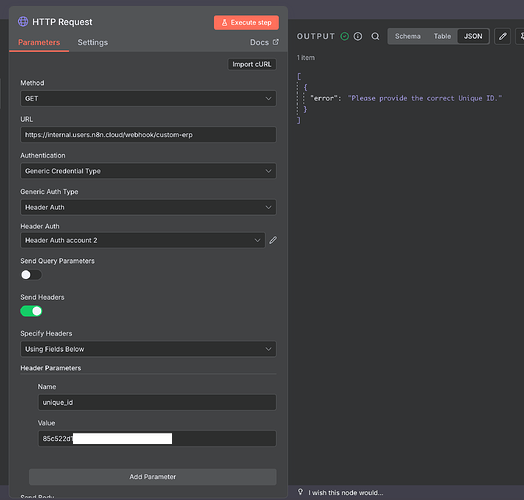Run the Execute step button
Image resolution: width=524 pixels, height=500 pixels.
(x=246, y=22)
